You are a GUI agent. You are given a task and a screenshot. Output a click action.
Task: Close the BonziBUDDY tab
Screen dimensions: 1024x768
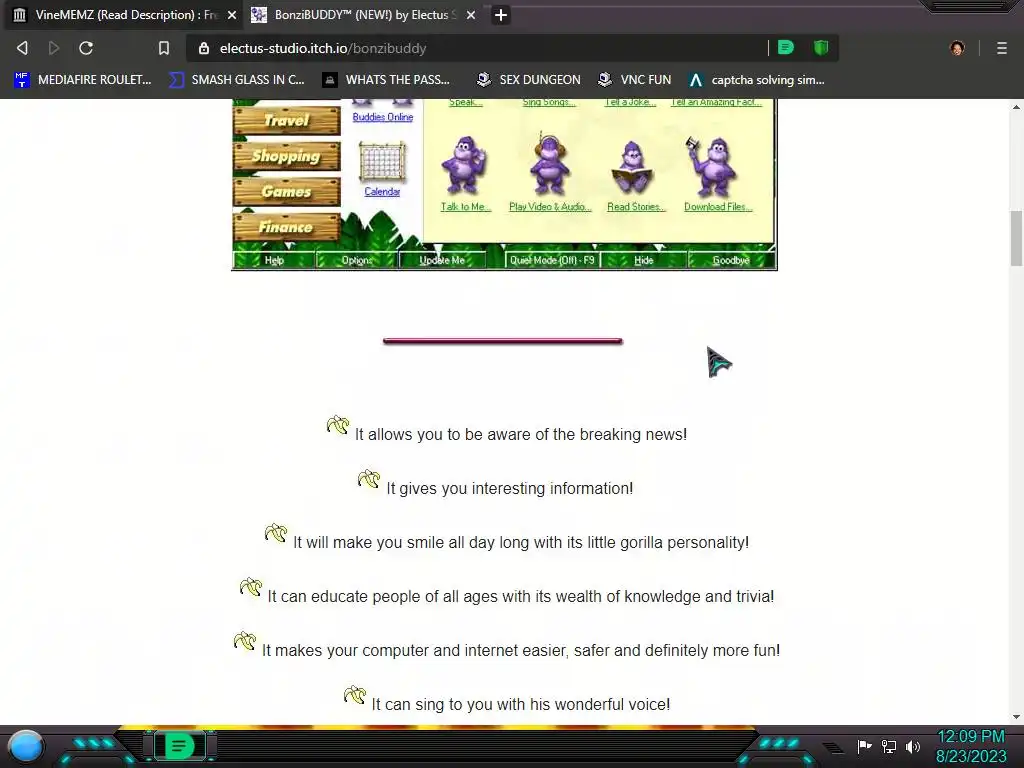click(x=471, y=15)
